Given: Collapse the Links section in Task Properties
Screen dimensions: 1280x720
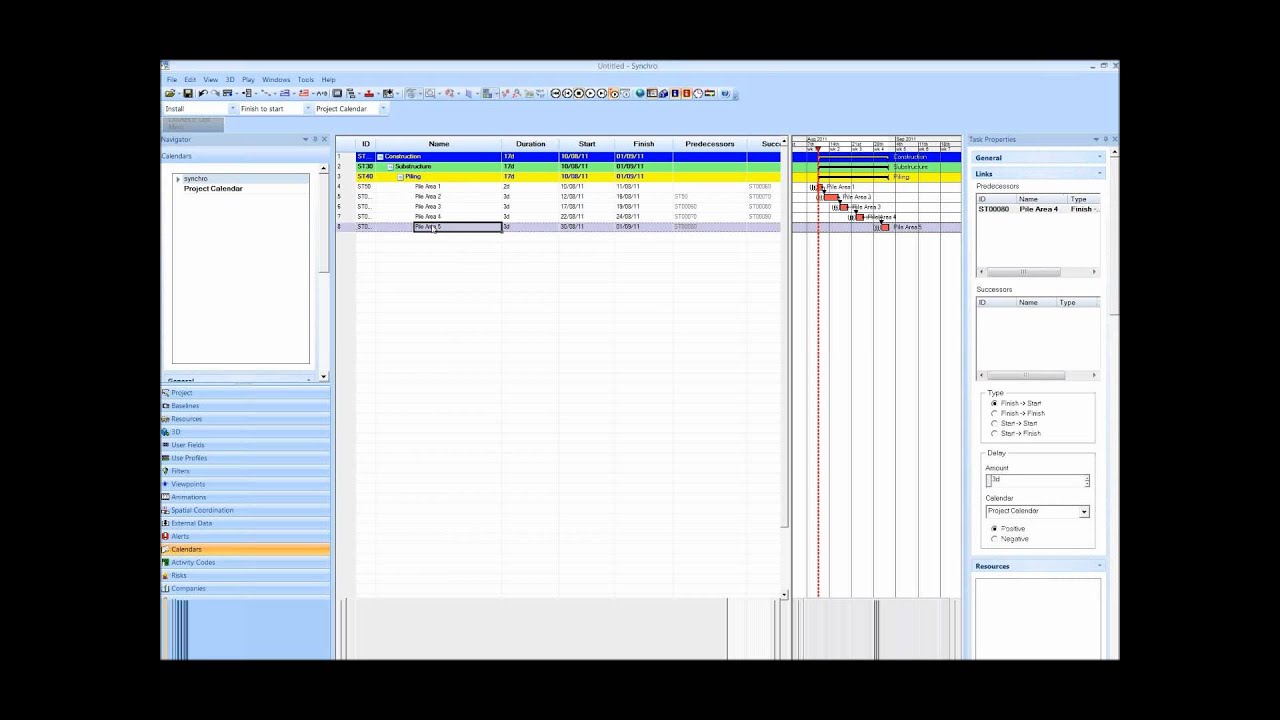Looking at the screenshot, I should click(x=1100, y=174).
